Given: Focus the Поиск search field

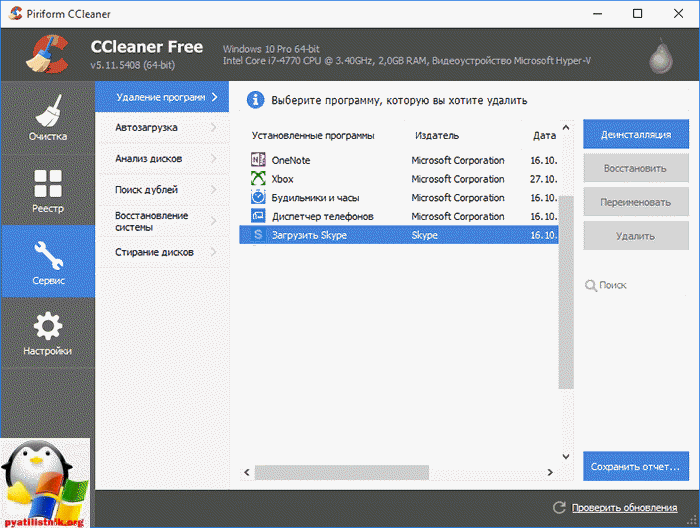Looking at the screenshot, I should tap(636, 285).
